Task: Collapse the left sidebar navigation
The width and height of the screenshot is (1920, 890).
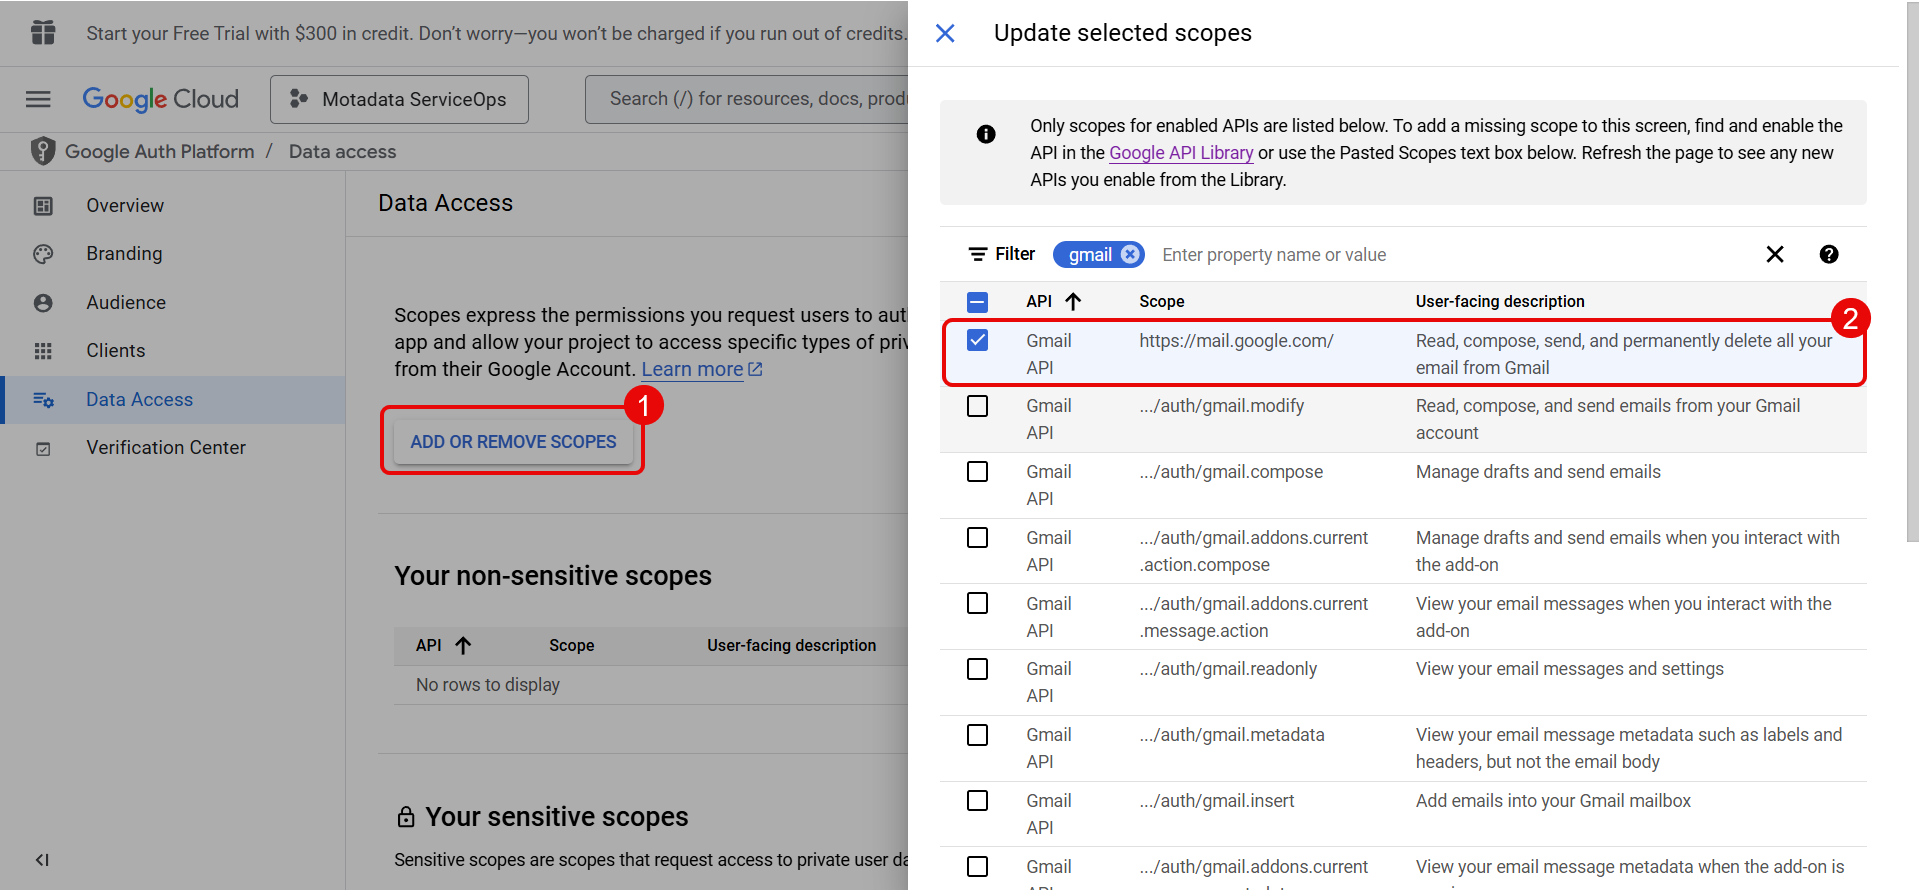Action: coord(42,860)
